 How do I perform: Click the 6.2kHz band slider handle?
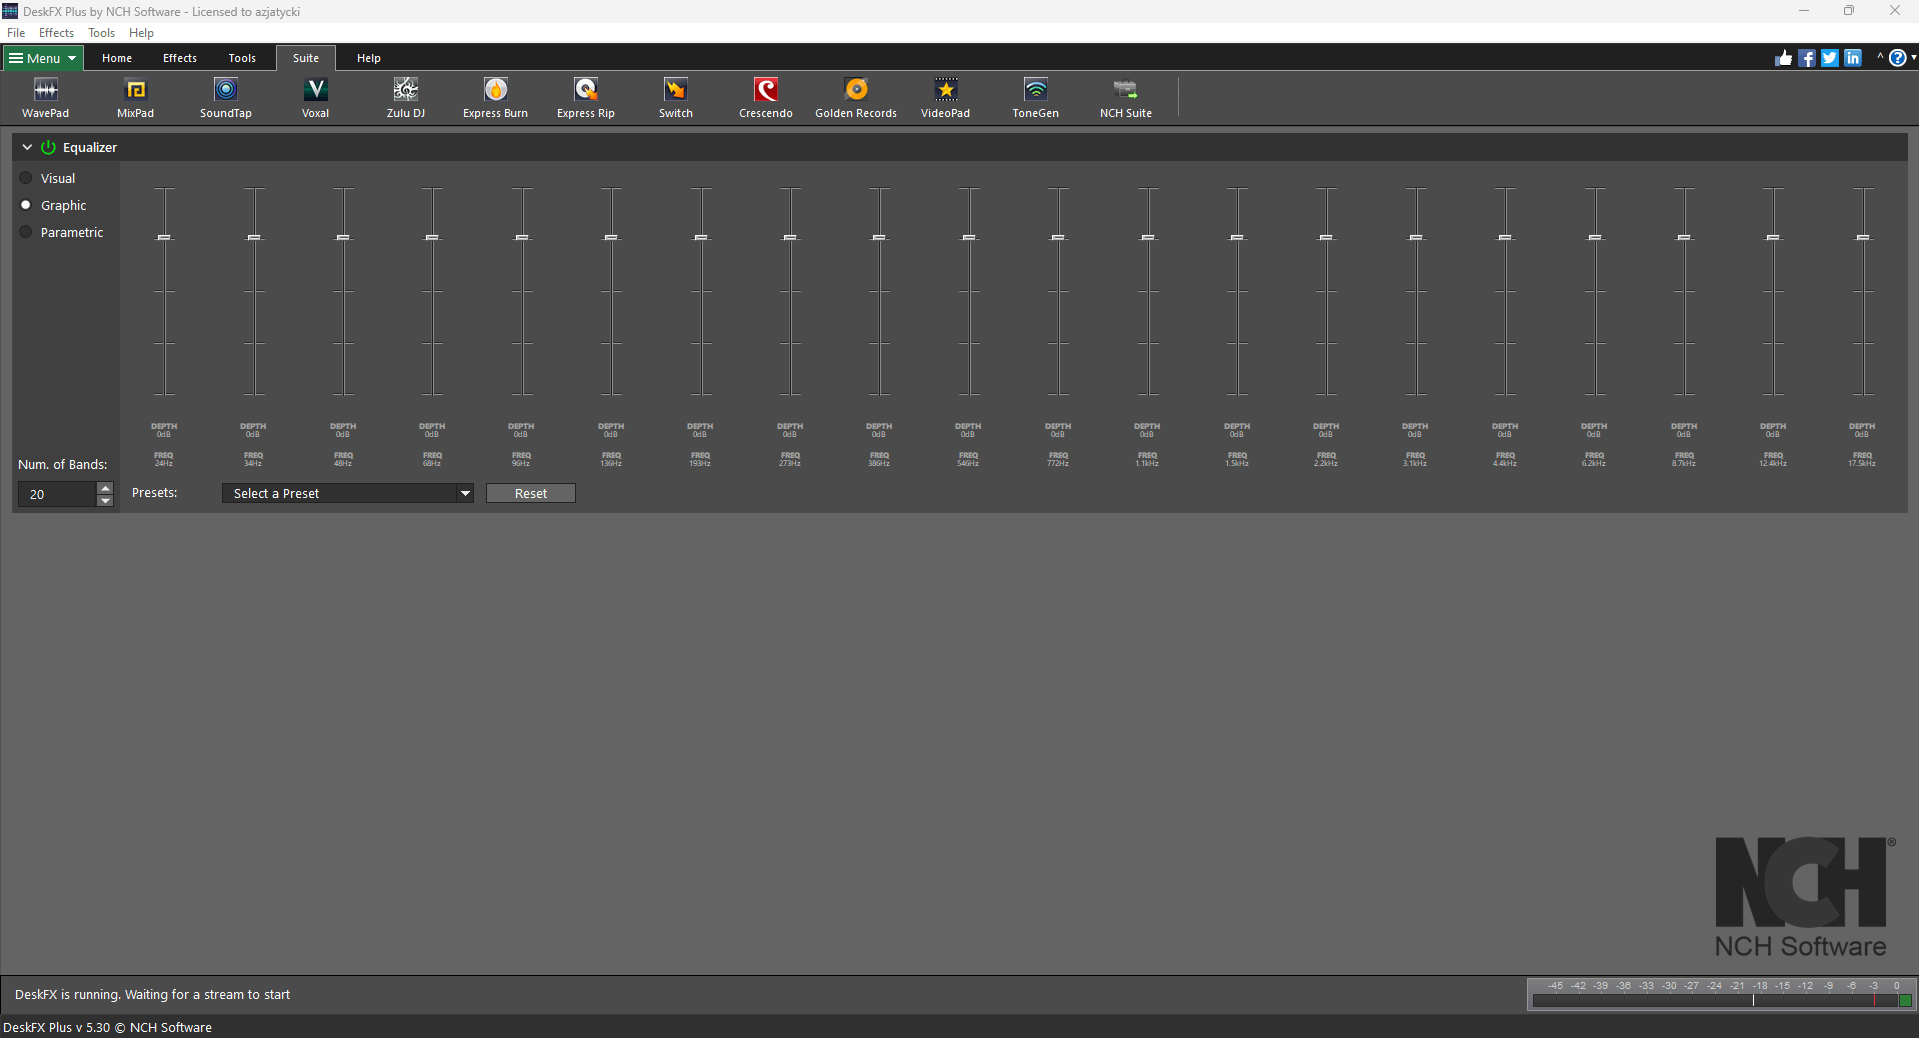(x=1595, y=237)
